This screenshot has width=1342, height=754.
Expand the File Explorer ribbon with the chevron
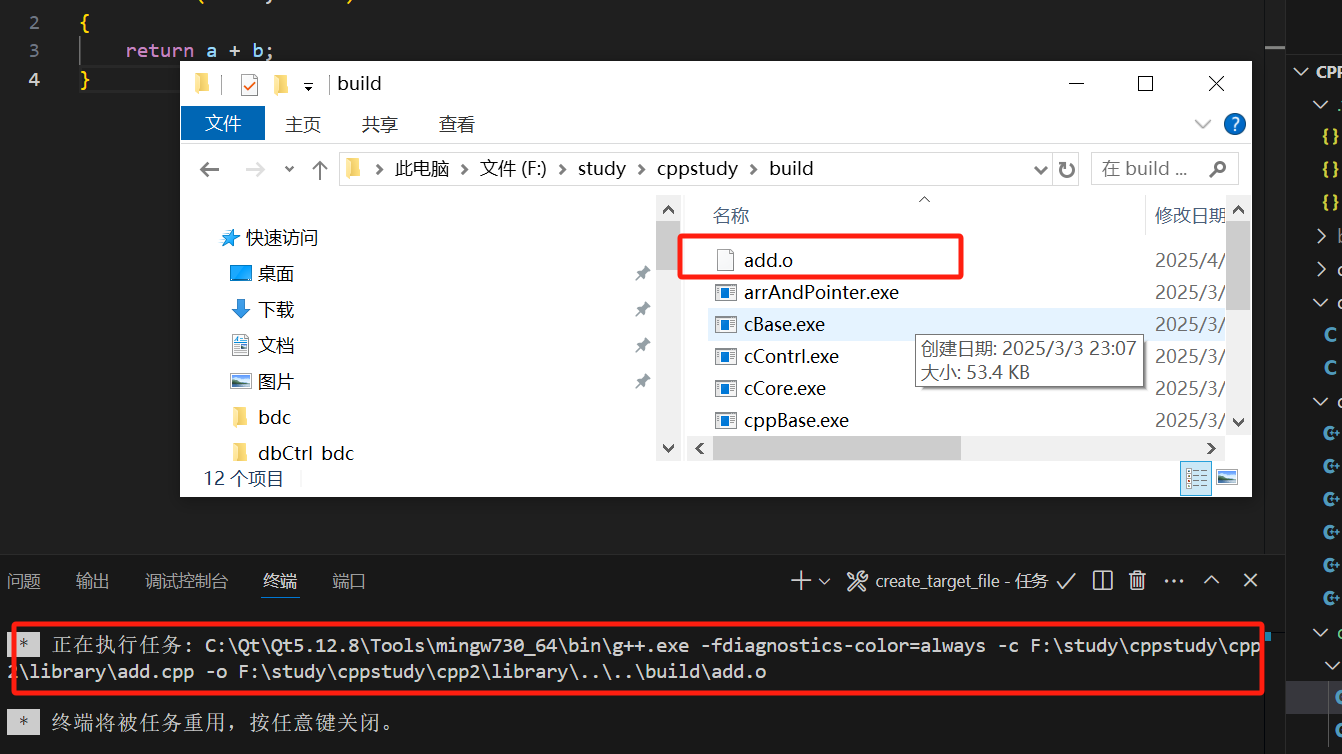(x=1203, y=124)
